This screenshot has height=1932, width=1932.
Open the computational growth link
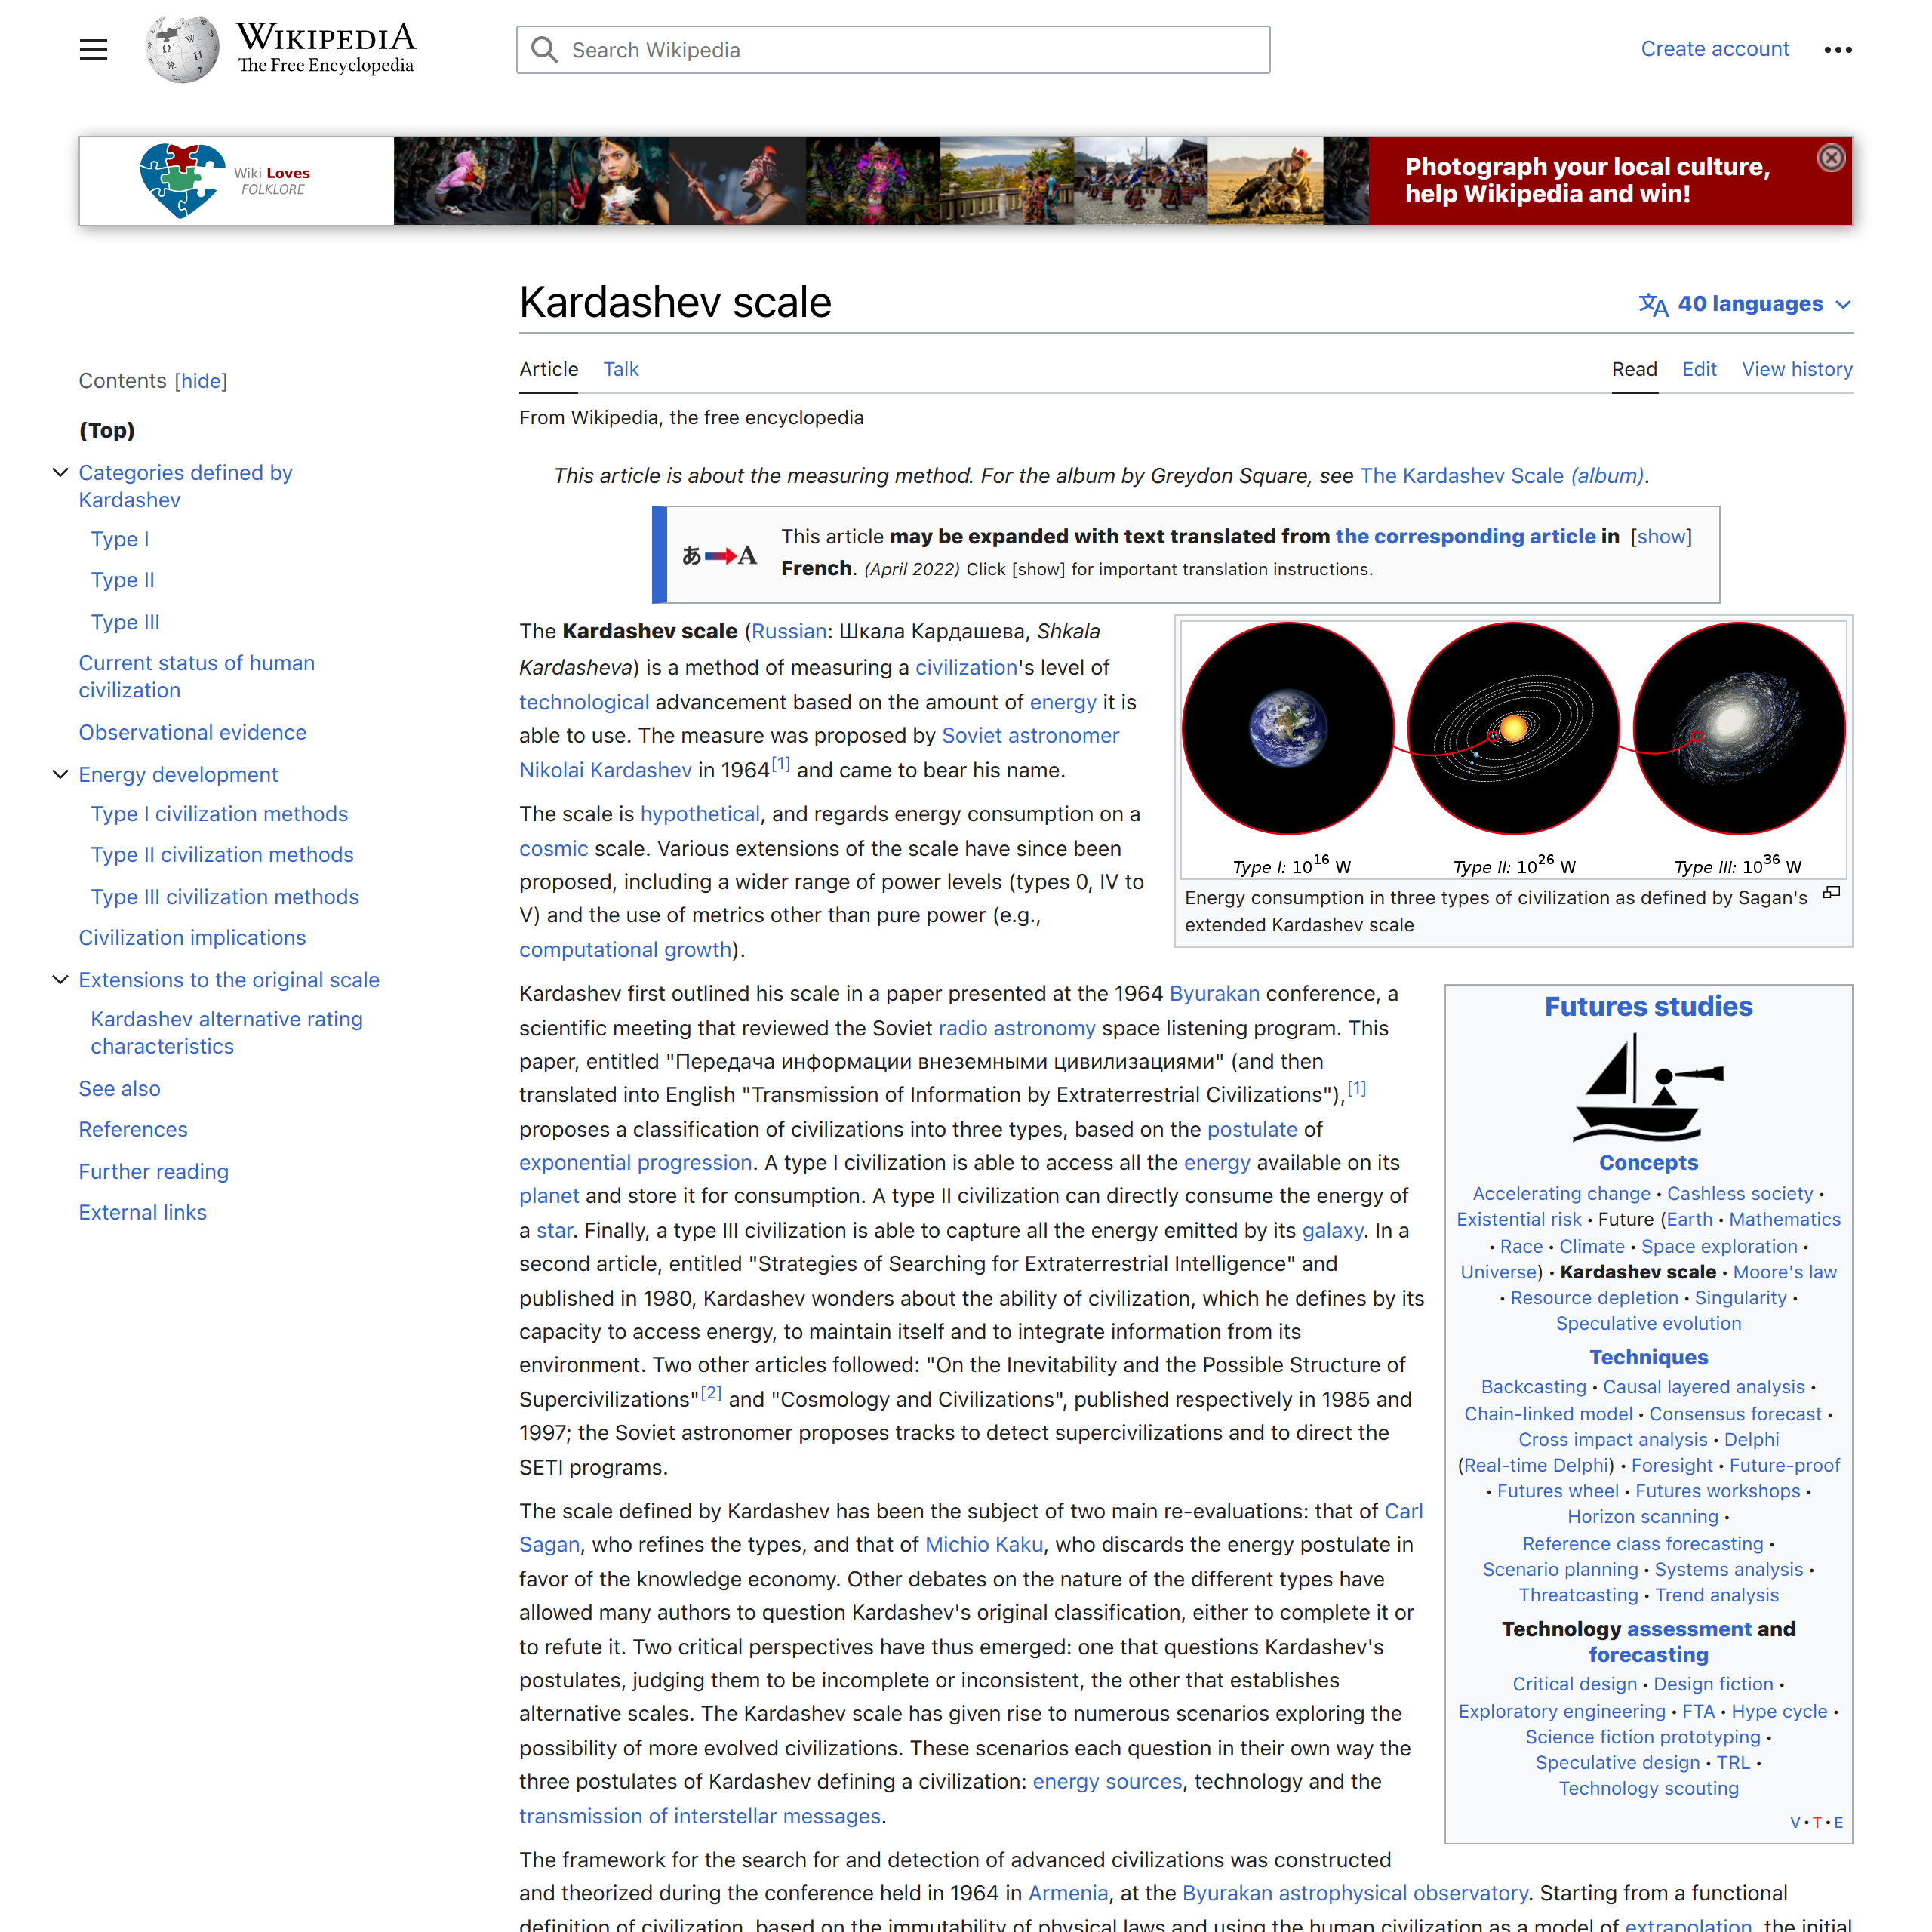625,950
